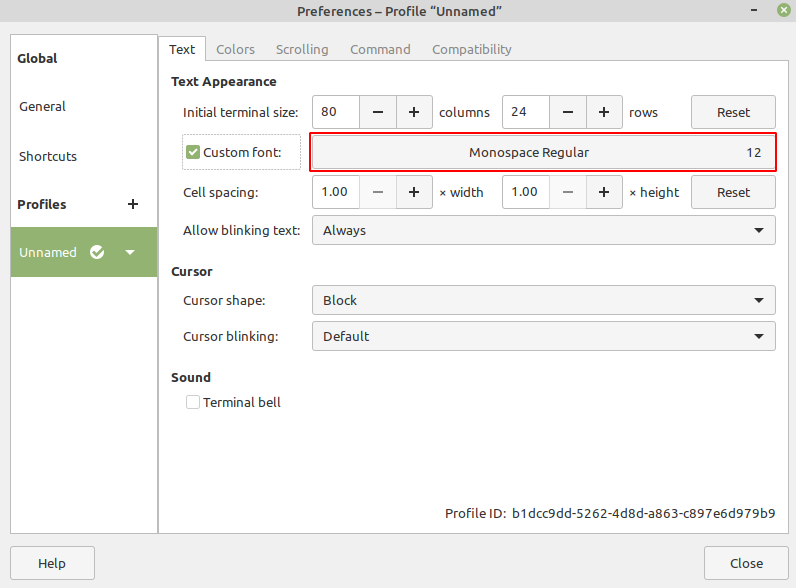Open Shortcuts in the Global sidebar
This screenshot has height=588, width=796.
(48, 156)
